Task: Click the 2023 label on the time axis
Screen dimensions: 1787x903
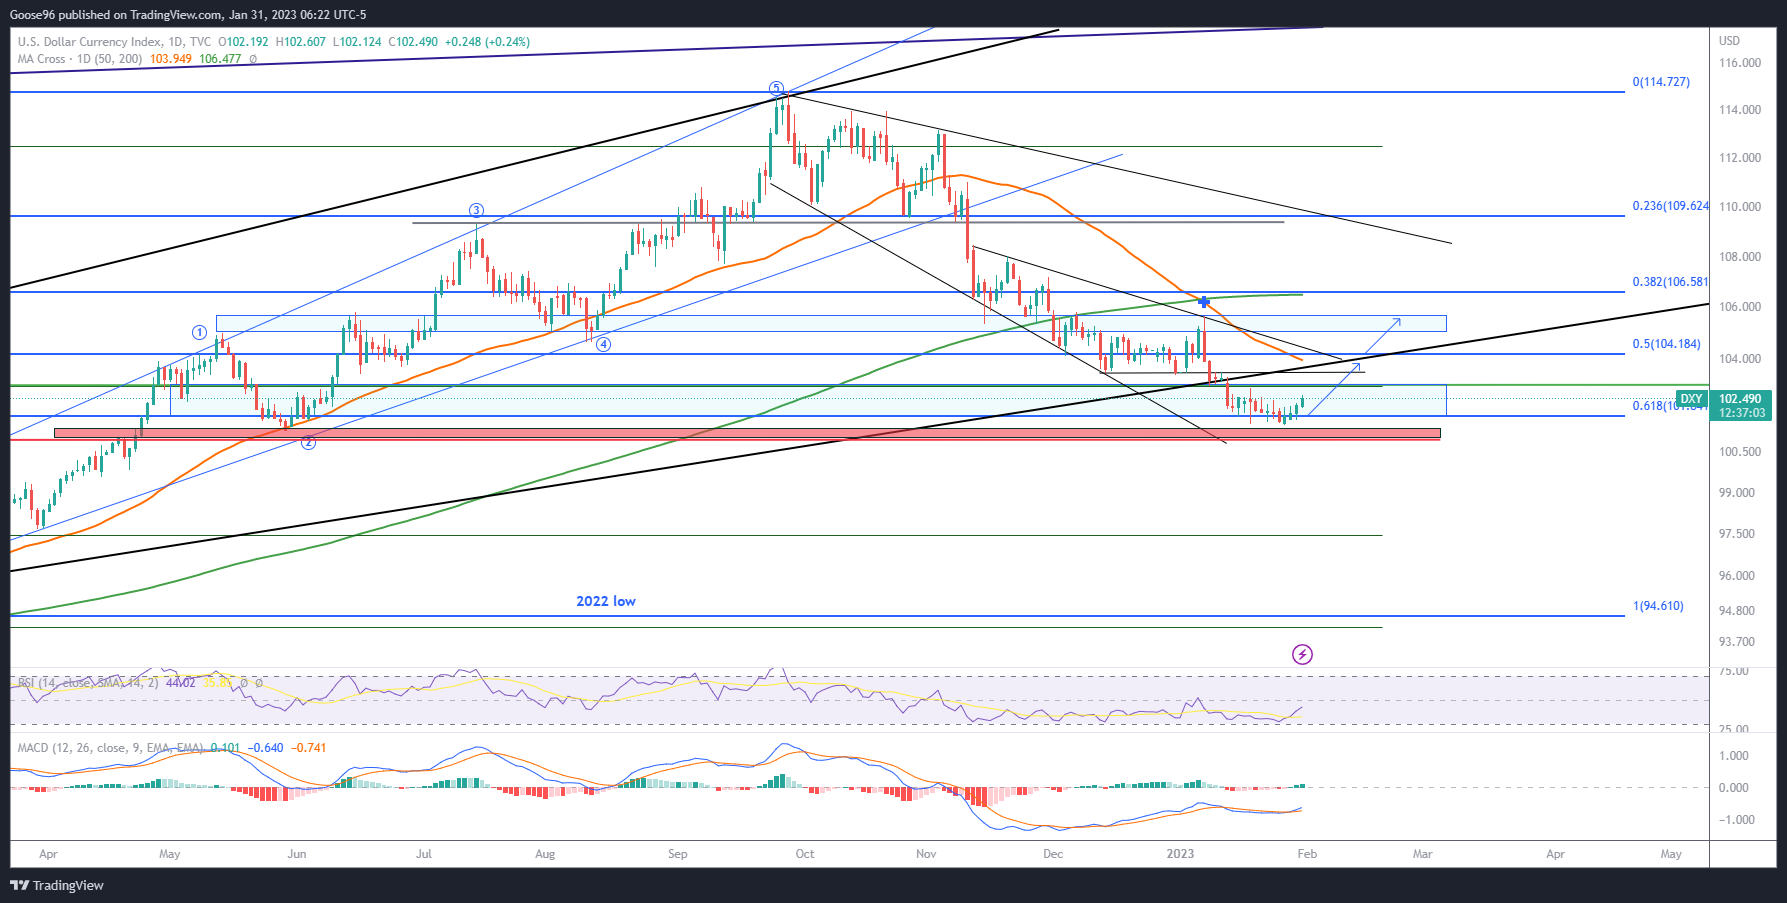Action: pyautogui.click(x=1180, y=854)
